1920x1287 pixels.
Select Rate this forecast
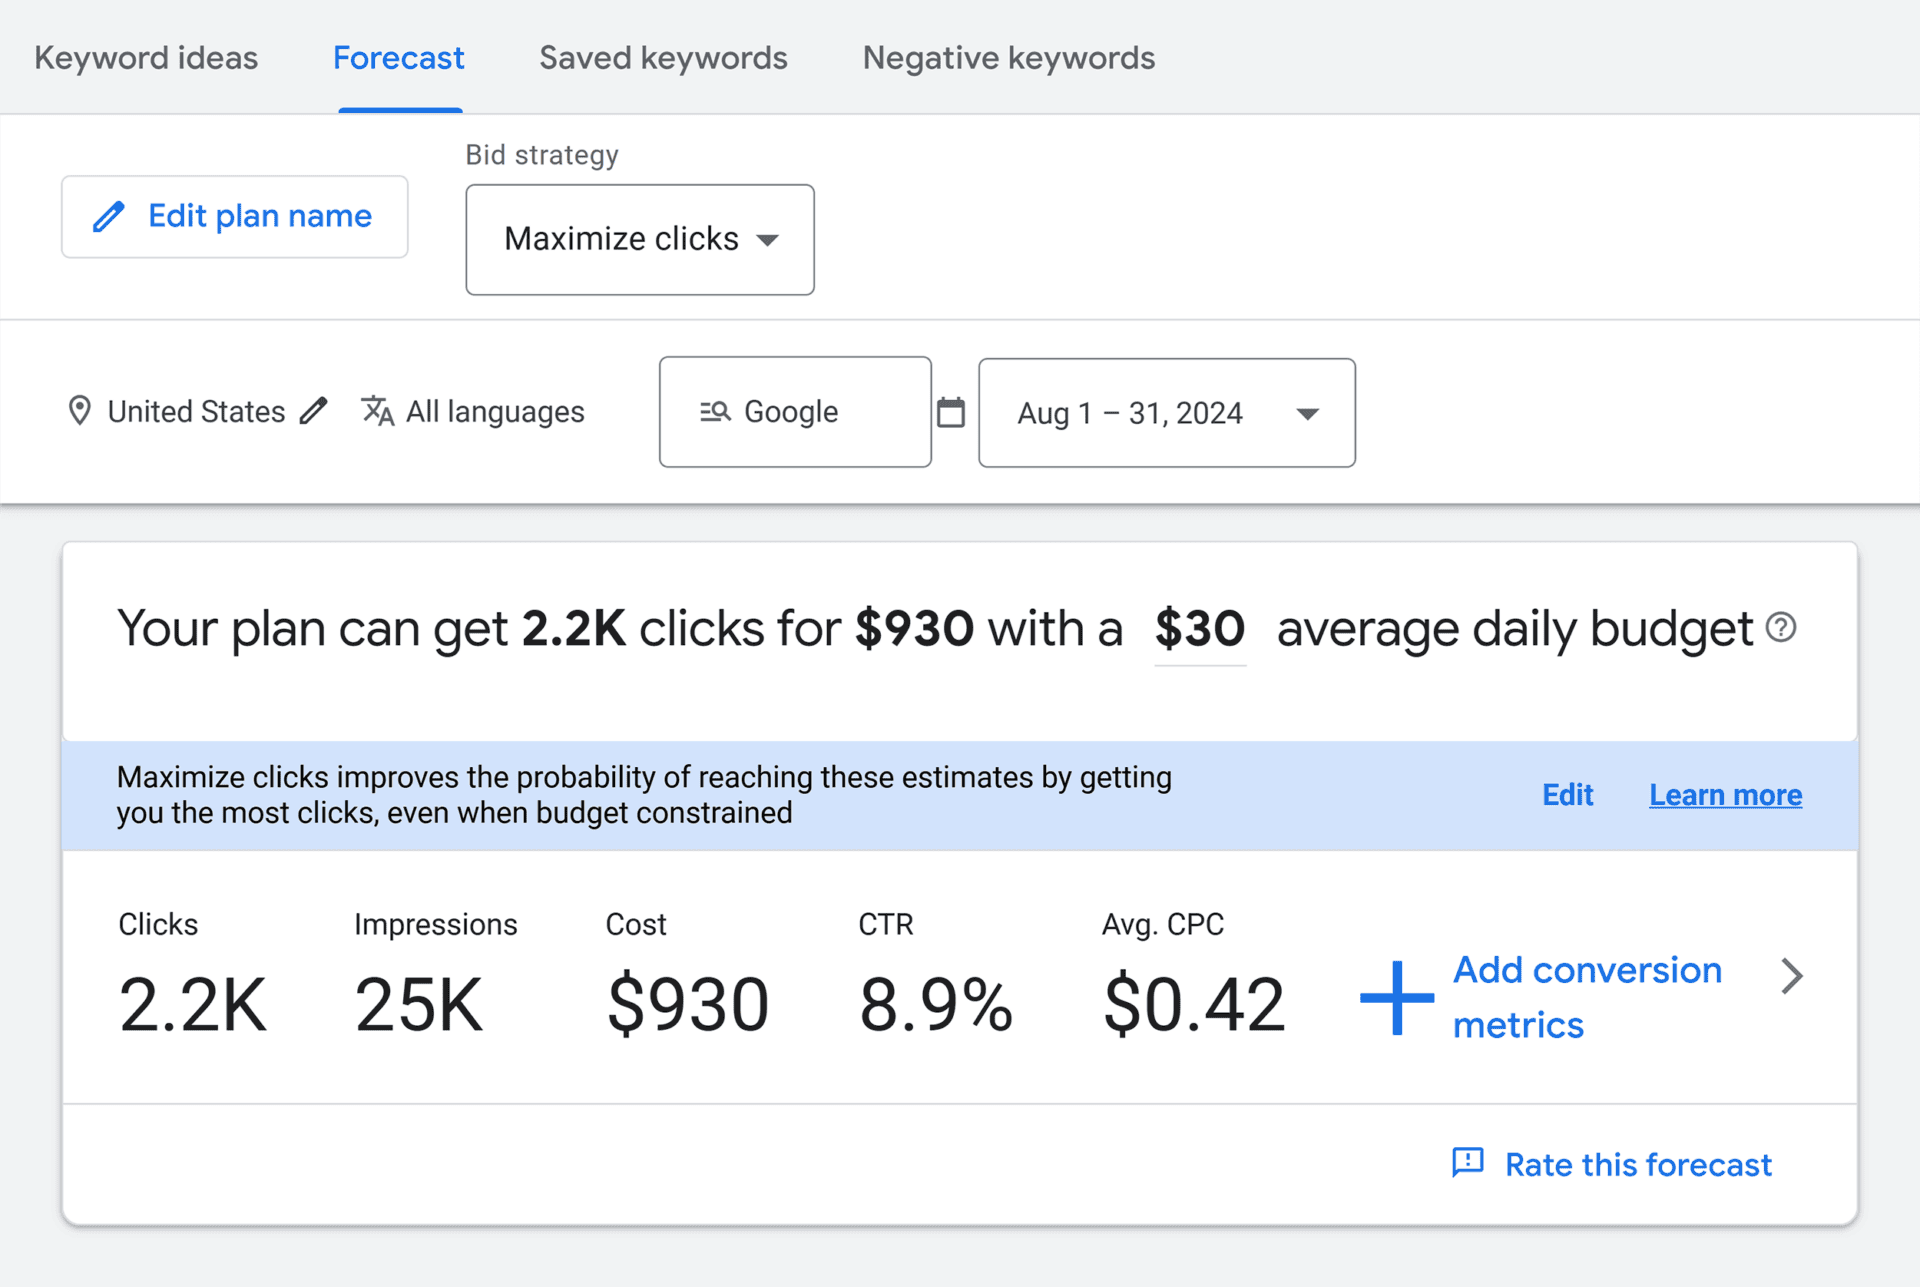[x=1637, y=1164]
